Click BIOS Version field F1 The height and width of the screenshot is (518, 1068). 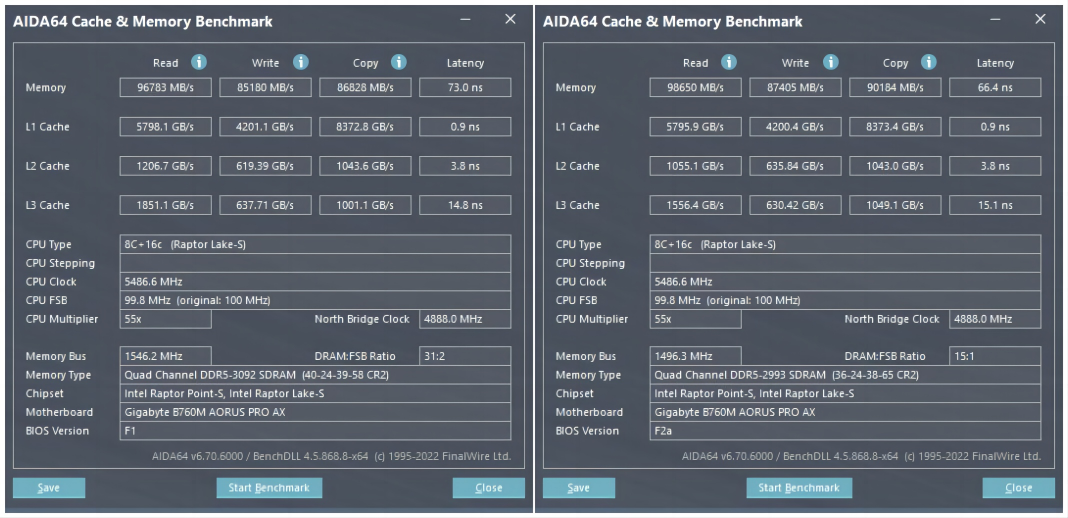tap(315, 431)
